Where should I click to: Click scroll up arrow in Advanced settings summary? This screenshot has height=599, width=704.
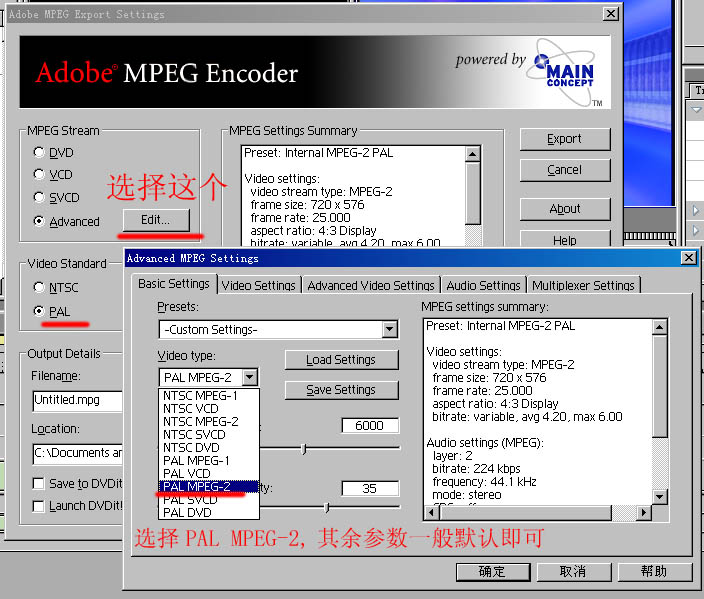[x=659, y=327]
